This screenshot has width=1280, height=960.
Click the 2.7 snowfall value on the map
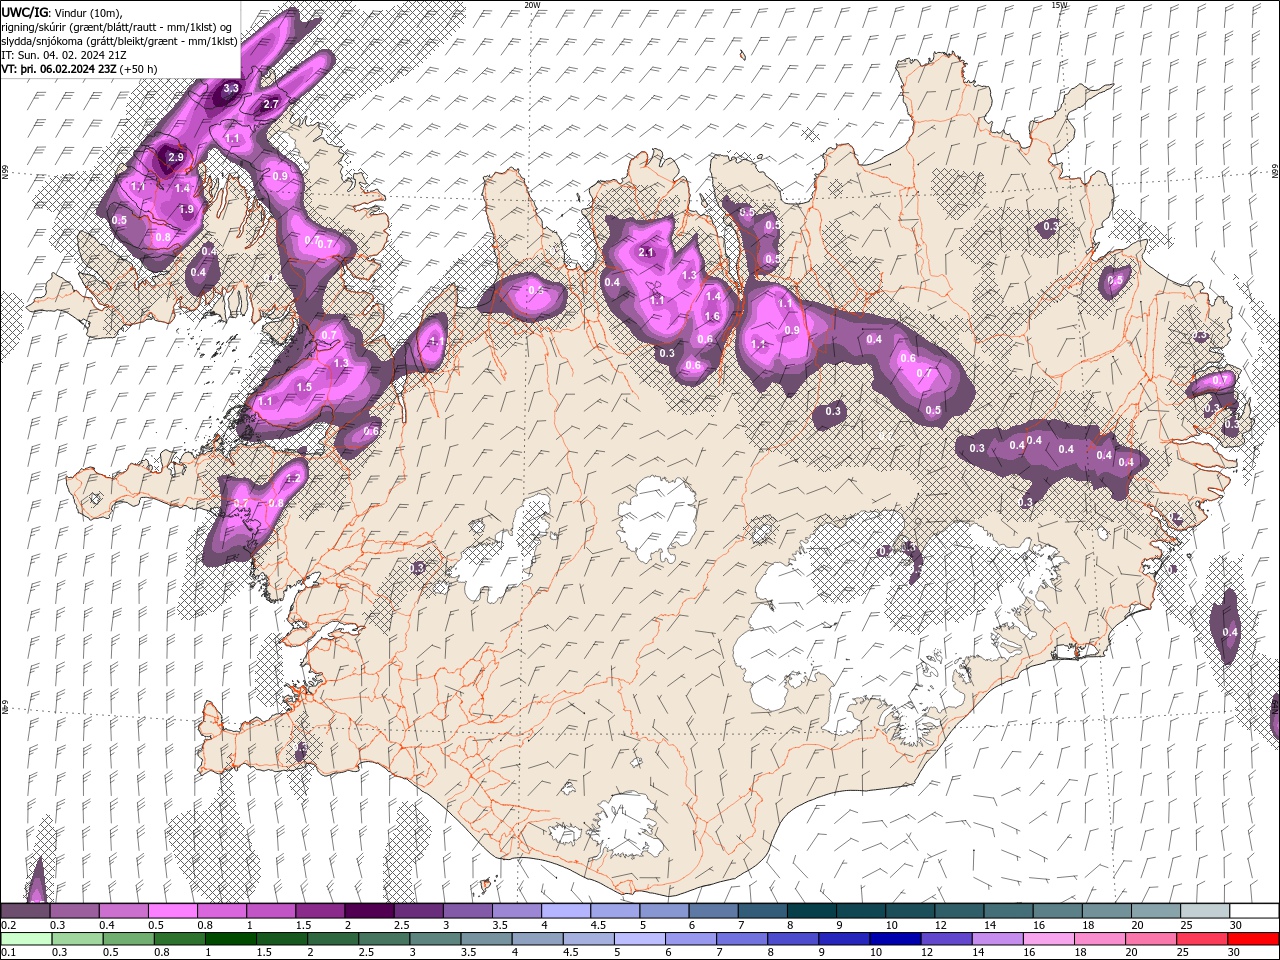[271, 105]
